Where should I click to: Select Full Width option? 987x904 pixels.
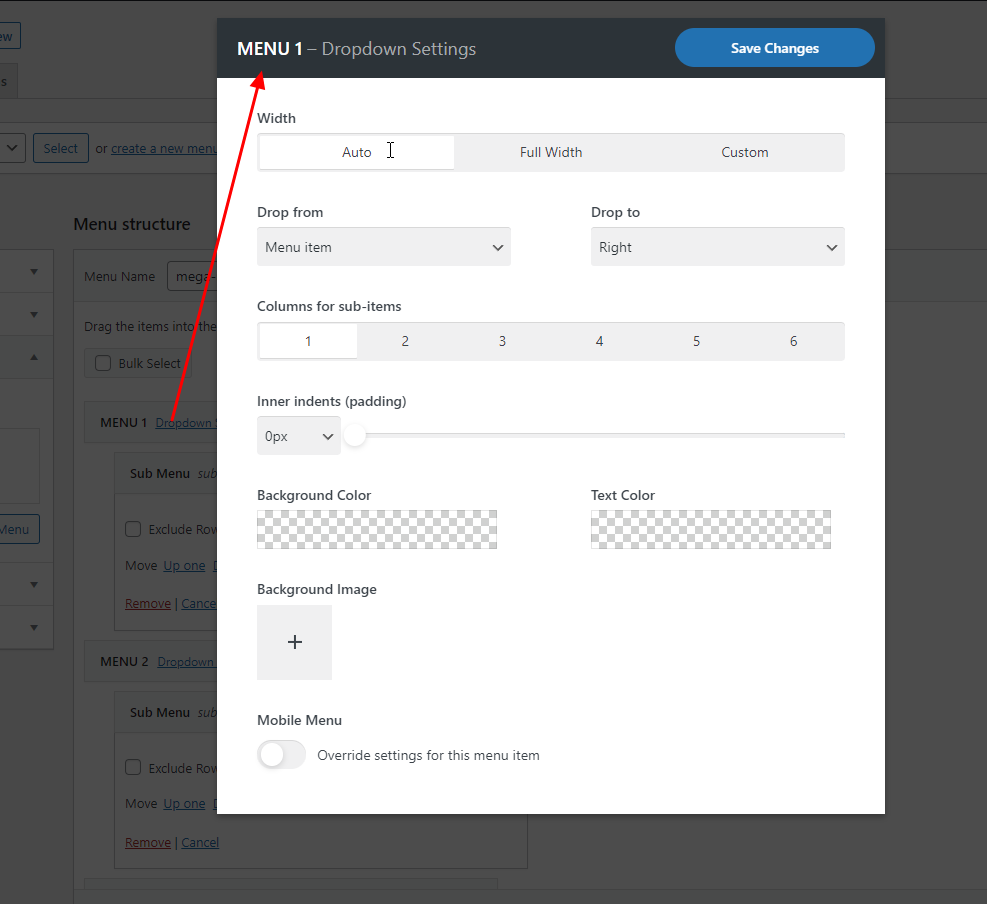pyautogui.click(x=551, y=152)
